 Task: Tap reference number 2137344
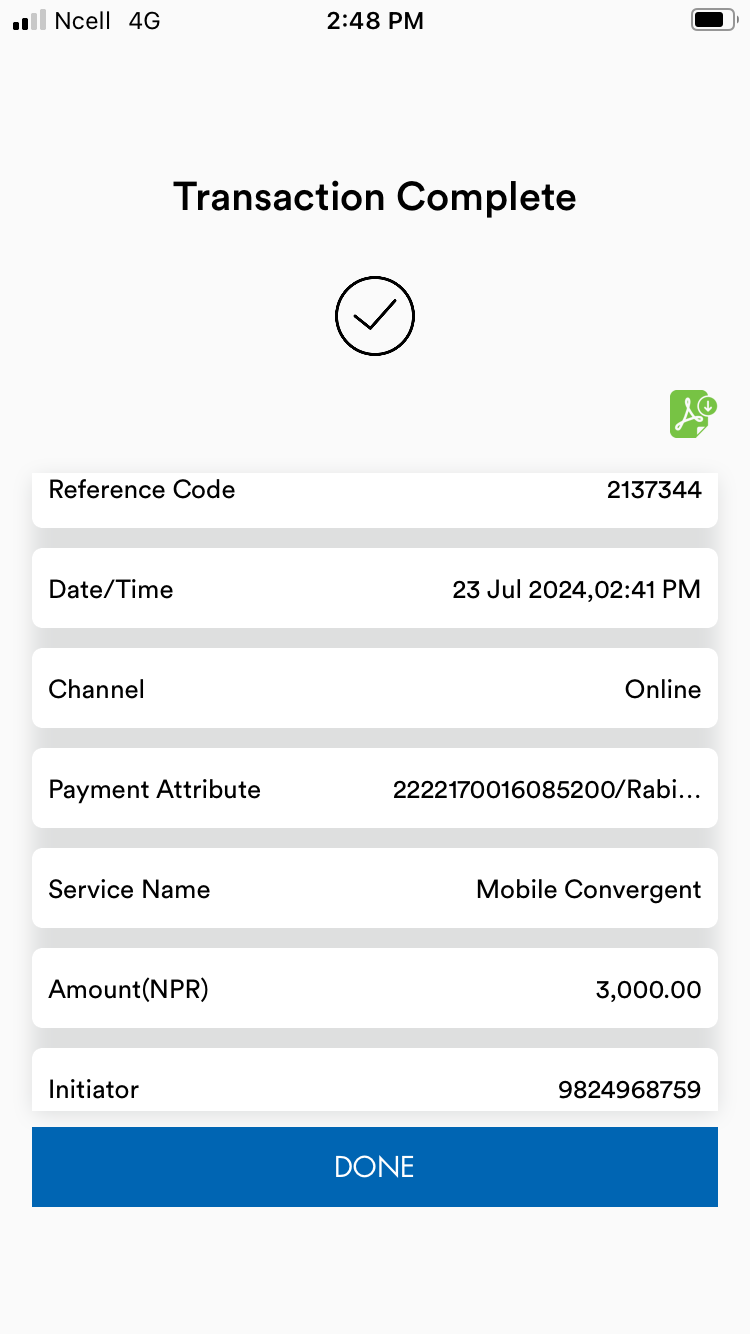(654, 490)
